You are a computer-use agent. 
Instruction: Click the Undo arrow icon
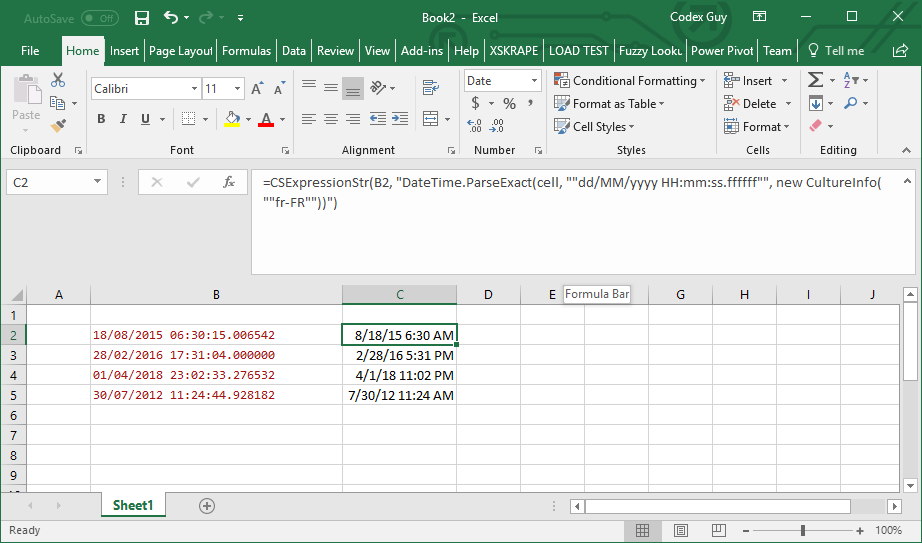click(171, 18)
